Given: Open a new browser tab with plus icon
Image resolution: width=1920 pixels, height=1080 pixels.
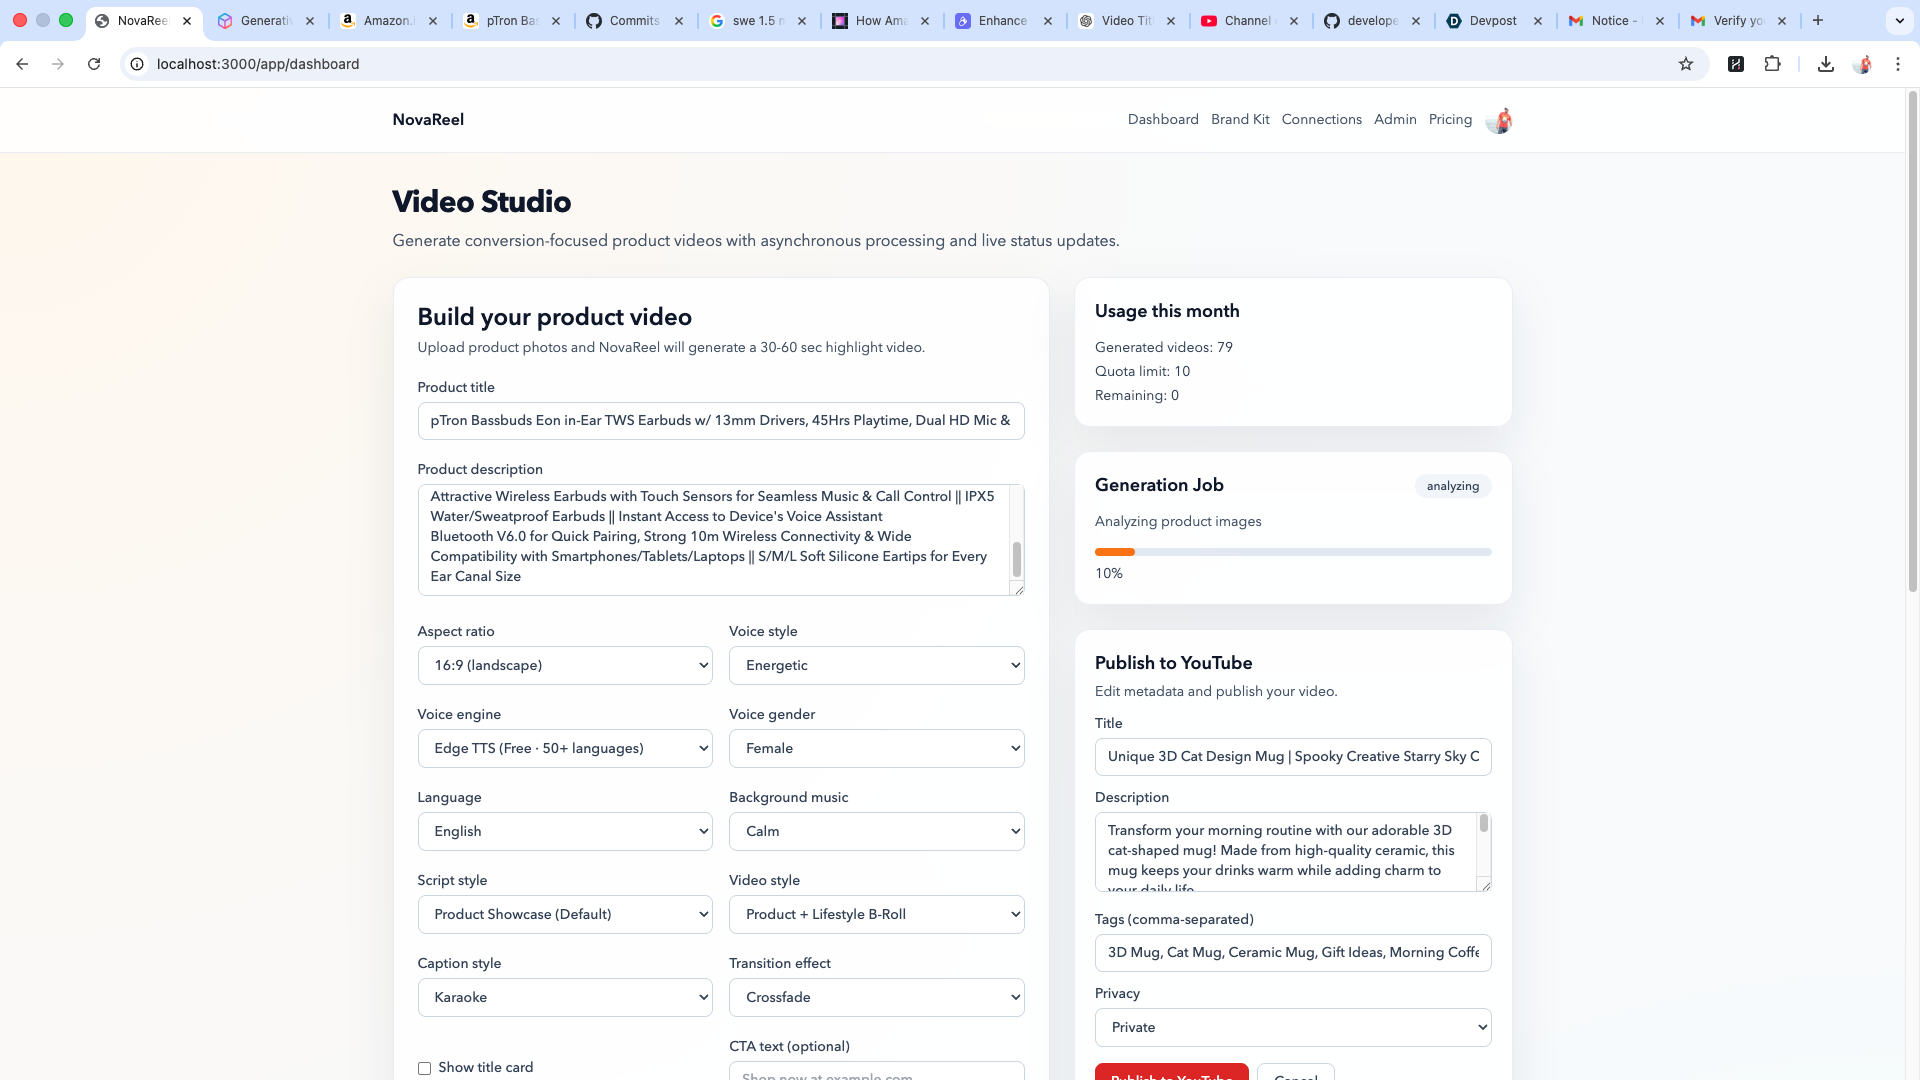Looking at the screenshot, I should (1818, 20).
